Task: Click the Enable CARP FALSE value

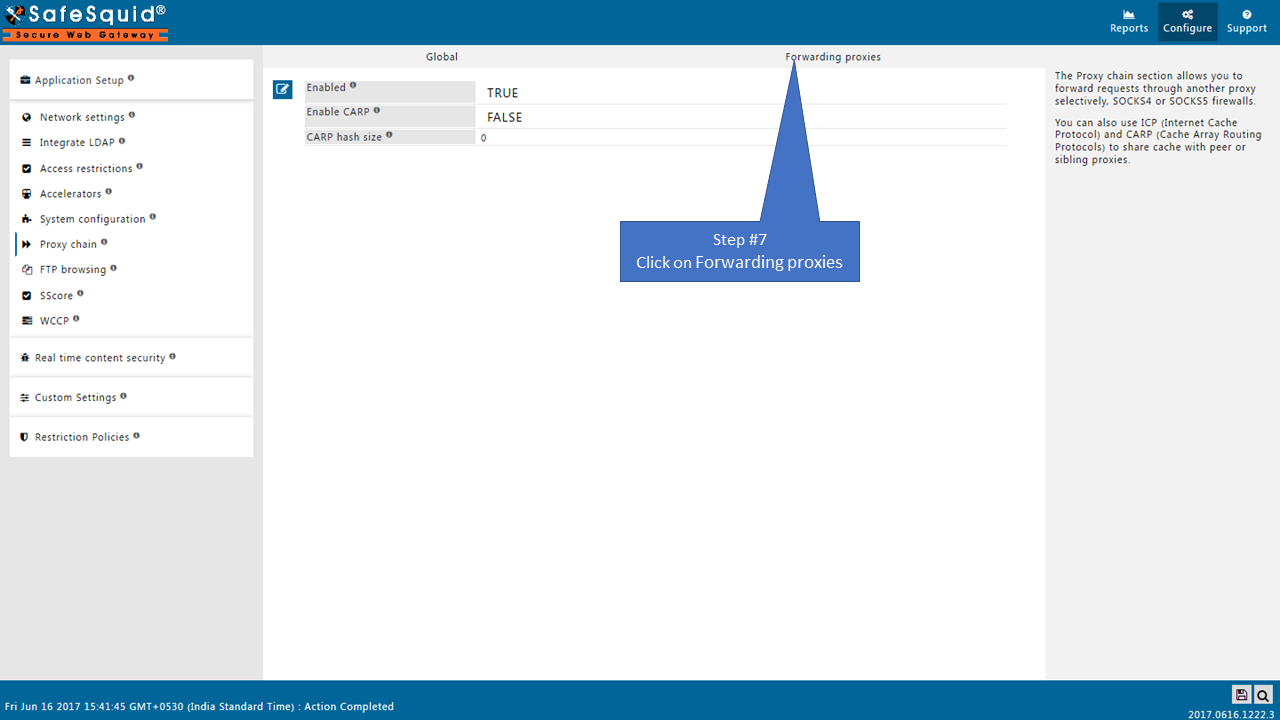Action: coord(504,117)
